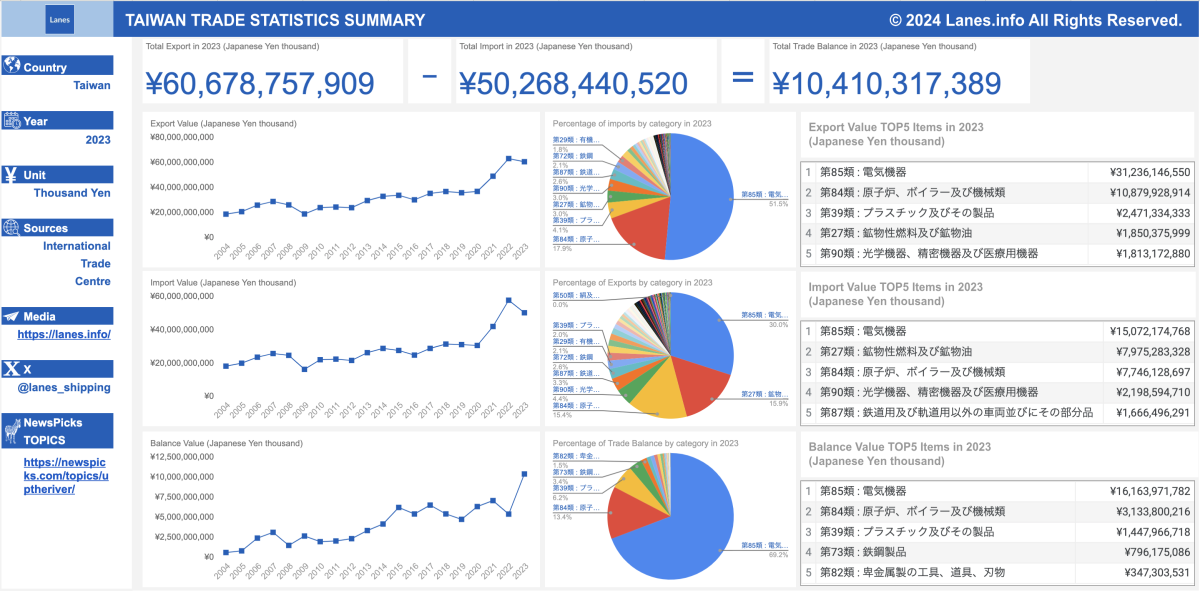This screenshot has width=1200, height=591.
Task: Click the X social media logo icon
Action: pyautogui.click(x=12, y=369)
